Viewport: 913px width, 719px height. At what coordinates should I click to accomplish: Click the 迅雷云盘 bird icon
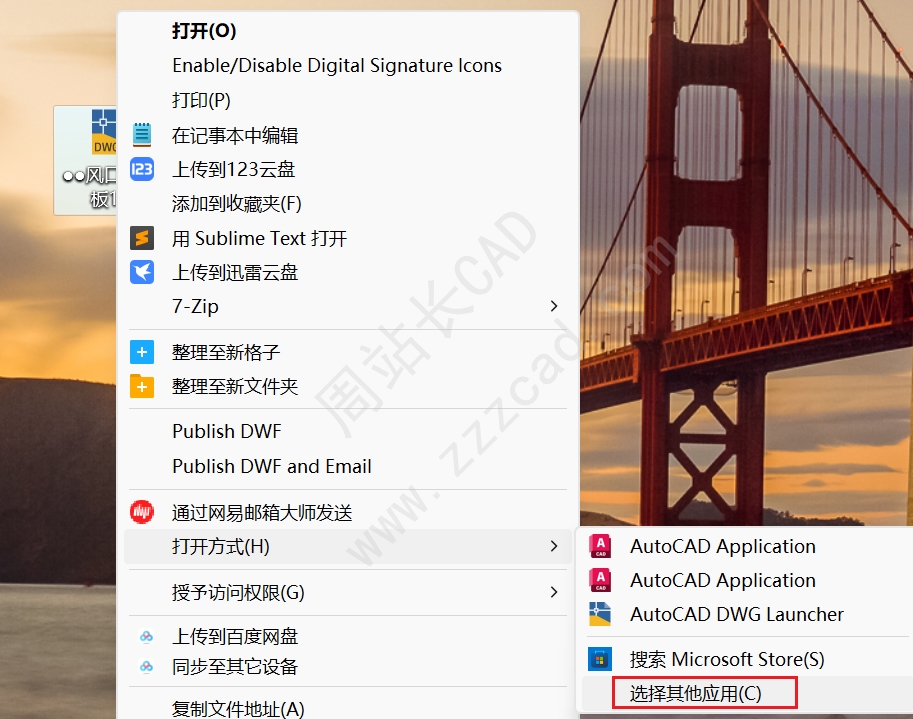(x=142, y=272)
